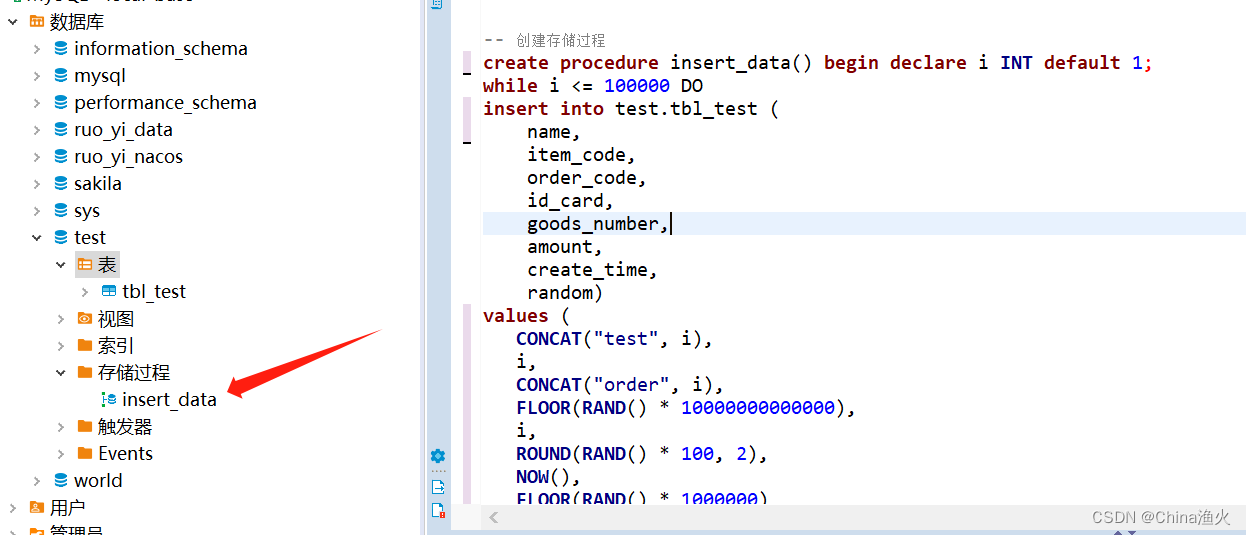Click the 'ROUND(RAND() * 100, 2),' line
The width and height of the screenshot is (1246, 535).
(x=642, y=453)
